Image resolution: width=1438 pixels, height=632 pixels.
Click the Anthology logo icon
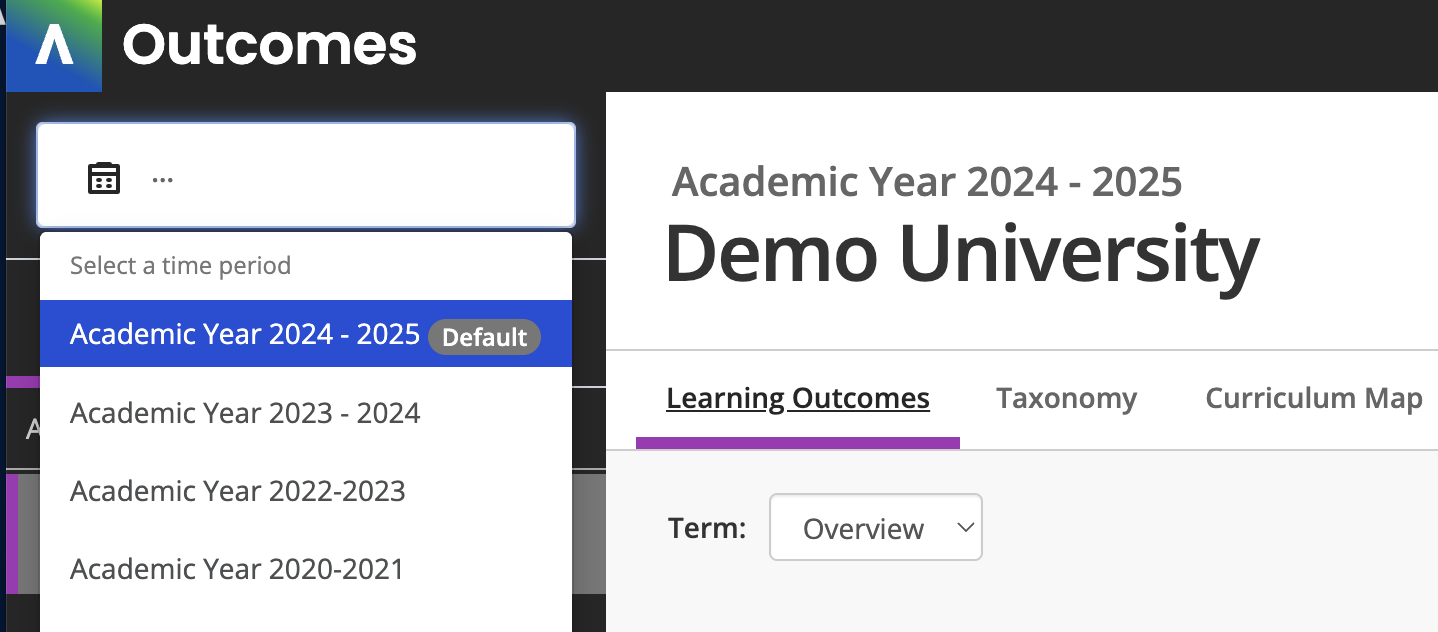click(54, 46)
